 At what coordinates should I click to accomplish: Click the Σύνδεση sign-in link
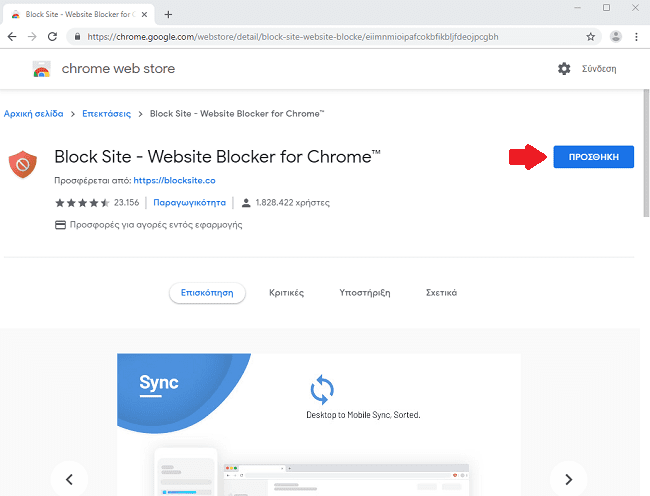pyautogui.click(x=599, y=69)
